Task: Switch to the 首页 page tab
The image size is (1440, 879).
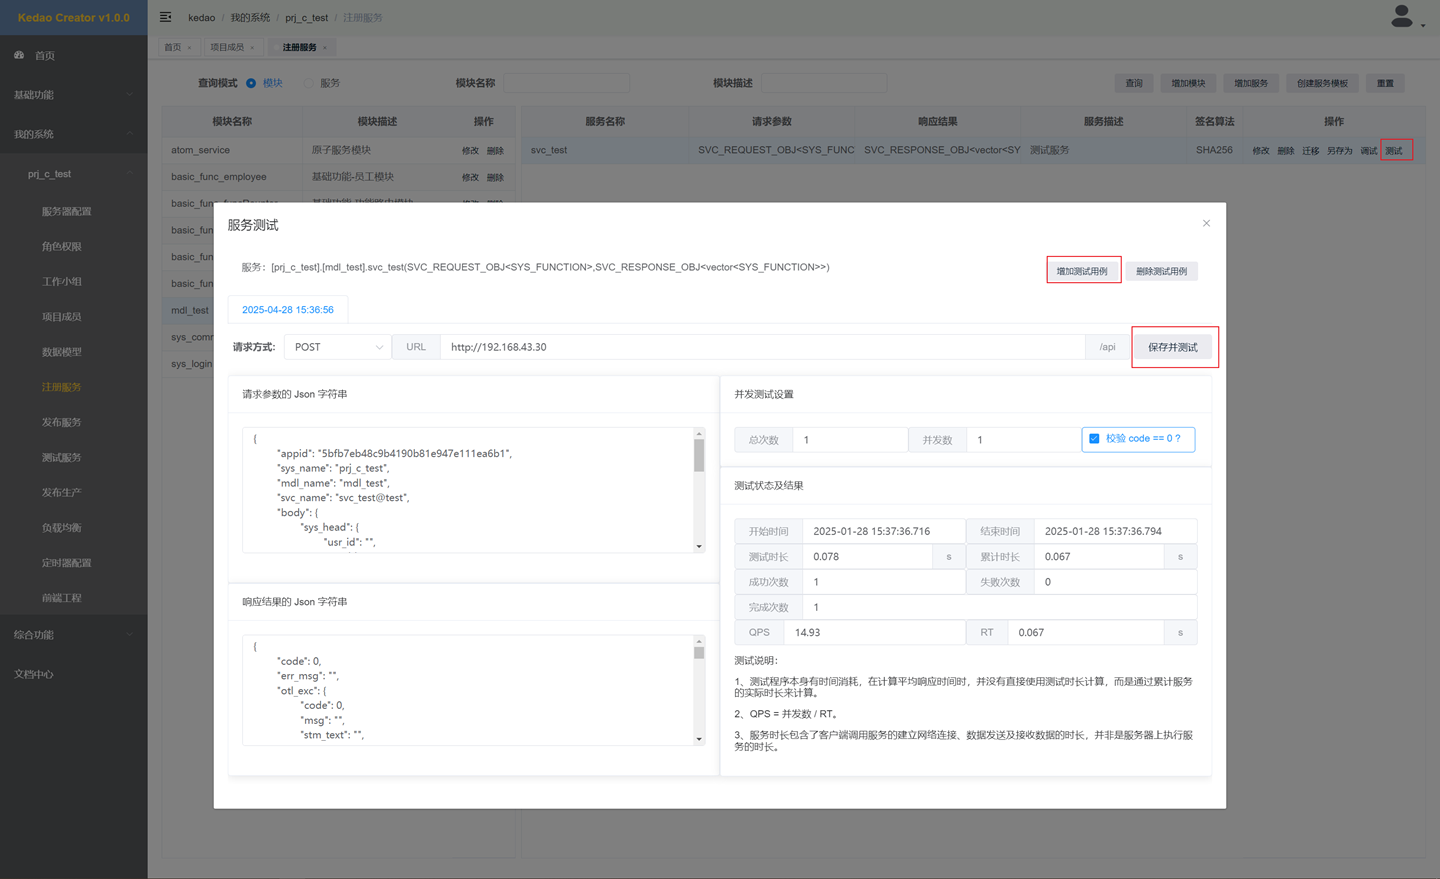Action: (x=173, y=48)
